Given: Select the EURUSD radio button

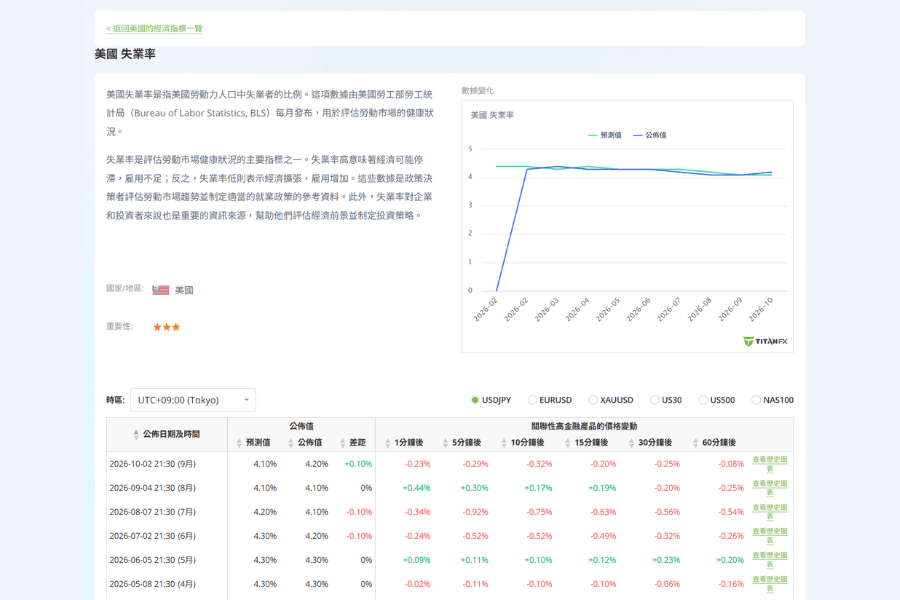Looking at the screenshot, I should tap(532, 400).
